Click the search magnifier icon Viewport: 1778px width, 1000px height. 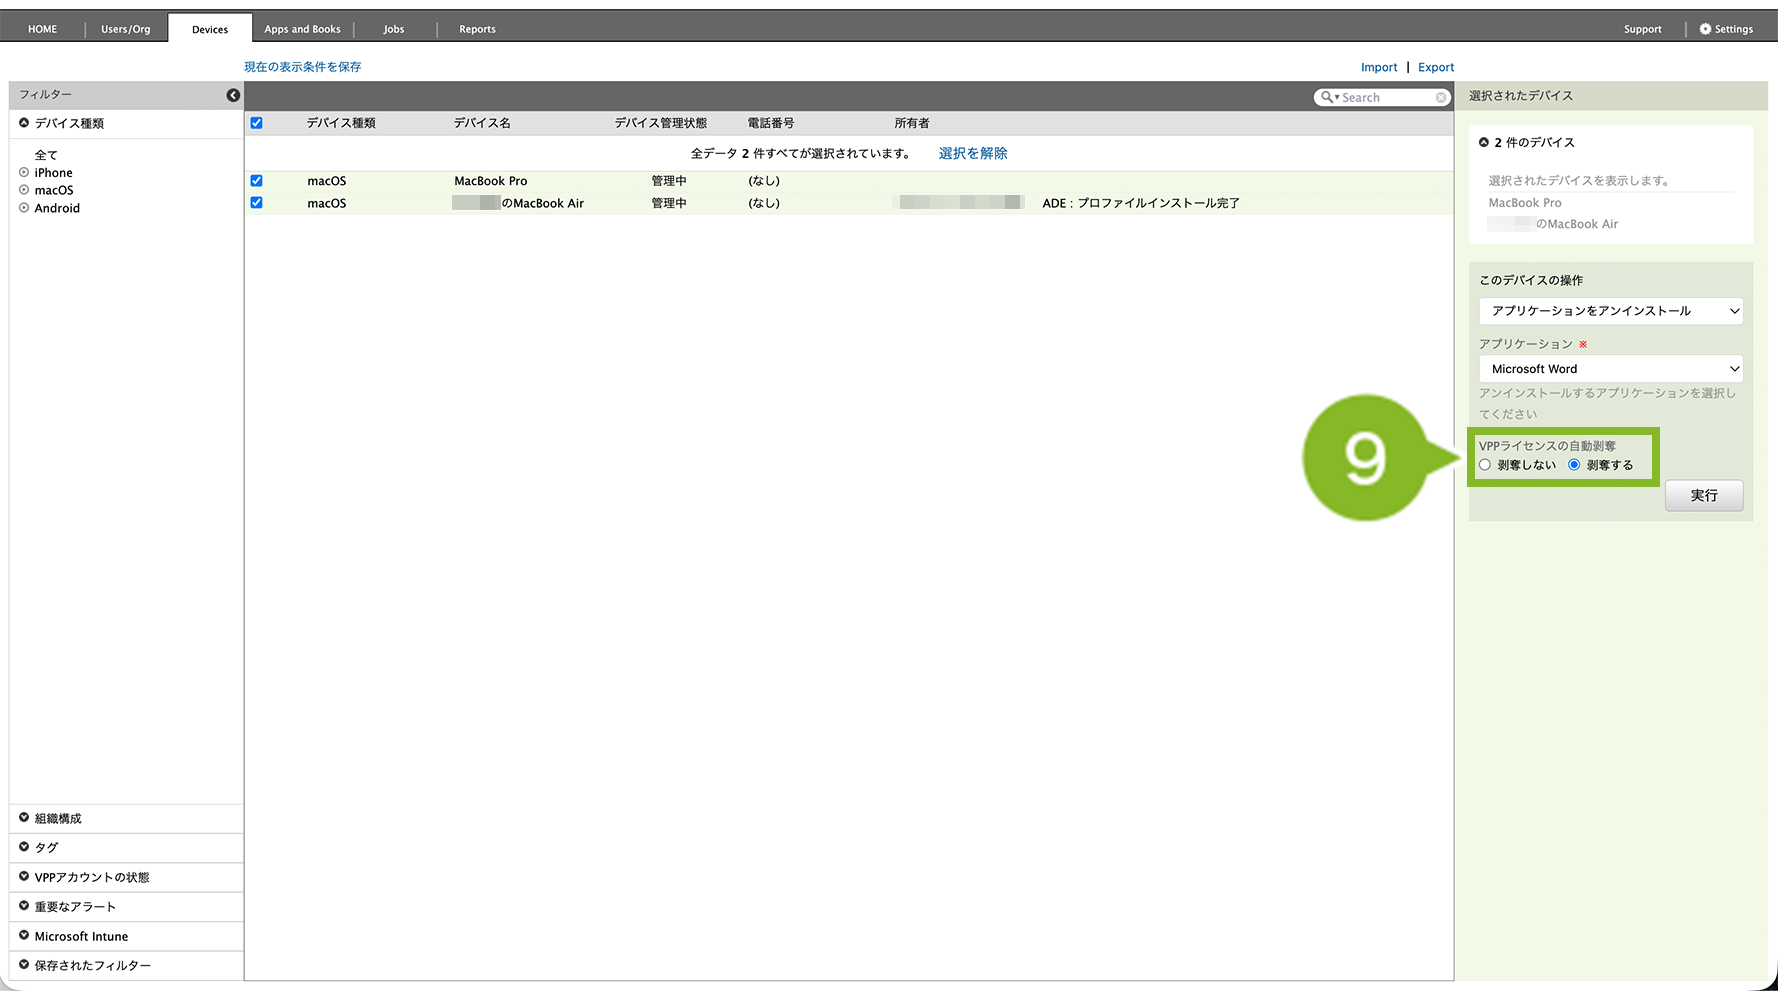[x=1327, y=97]
